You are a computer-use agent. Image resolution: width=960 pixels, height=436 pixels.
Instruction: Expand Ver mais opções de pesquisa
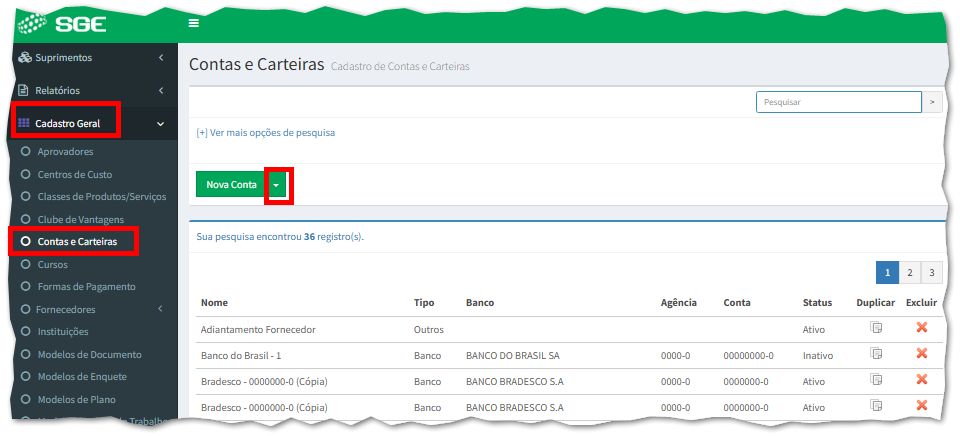coord(266,132)
